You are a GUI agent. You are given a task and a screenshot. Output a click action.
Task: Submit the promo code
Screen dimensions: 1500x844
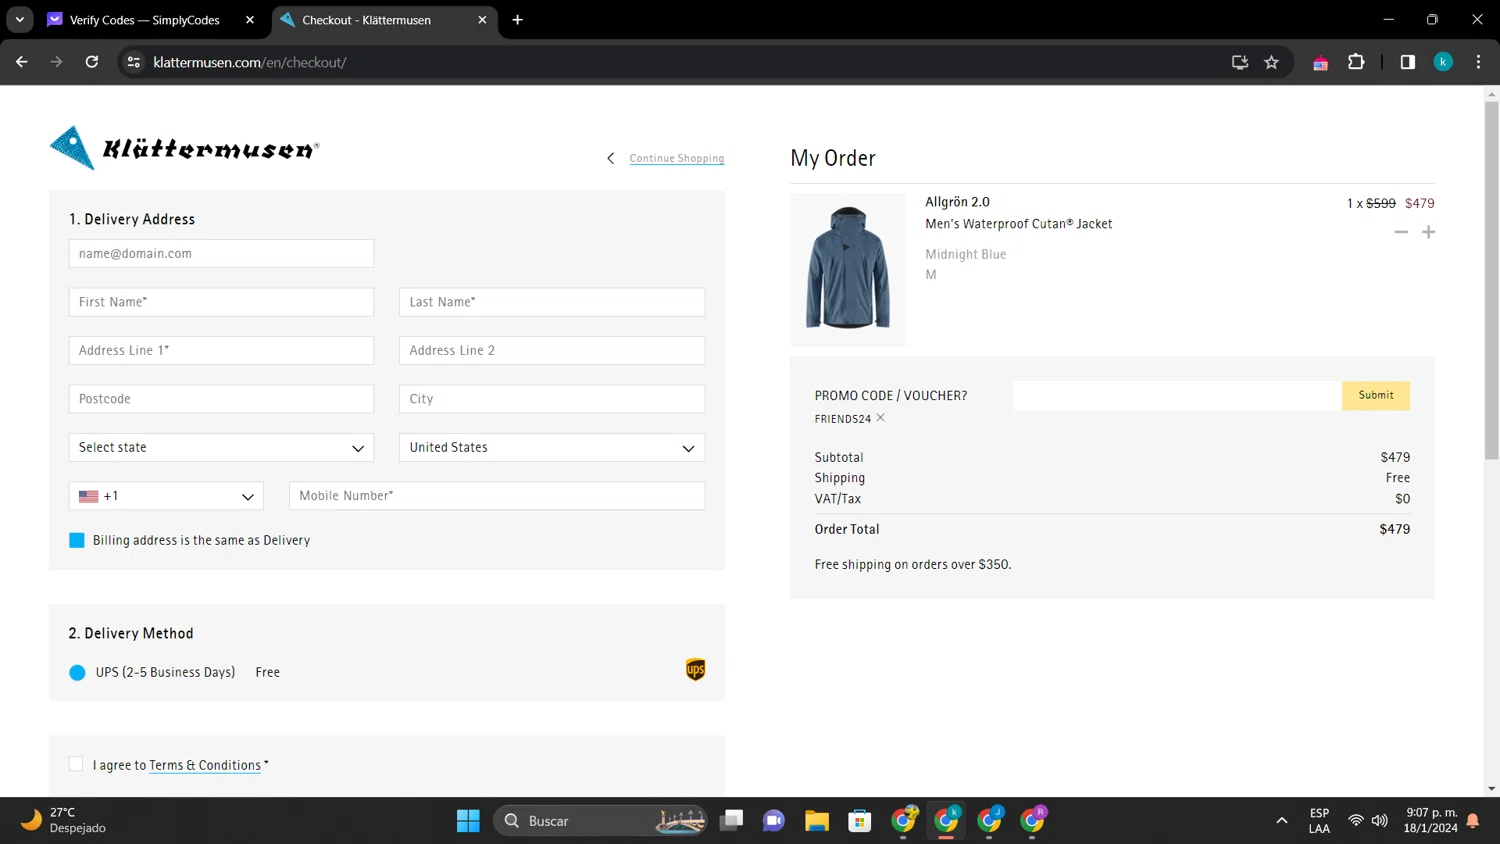pyautogui.click(x=1376, y=395)
